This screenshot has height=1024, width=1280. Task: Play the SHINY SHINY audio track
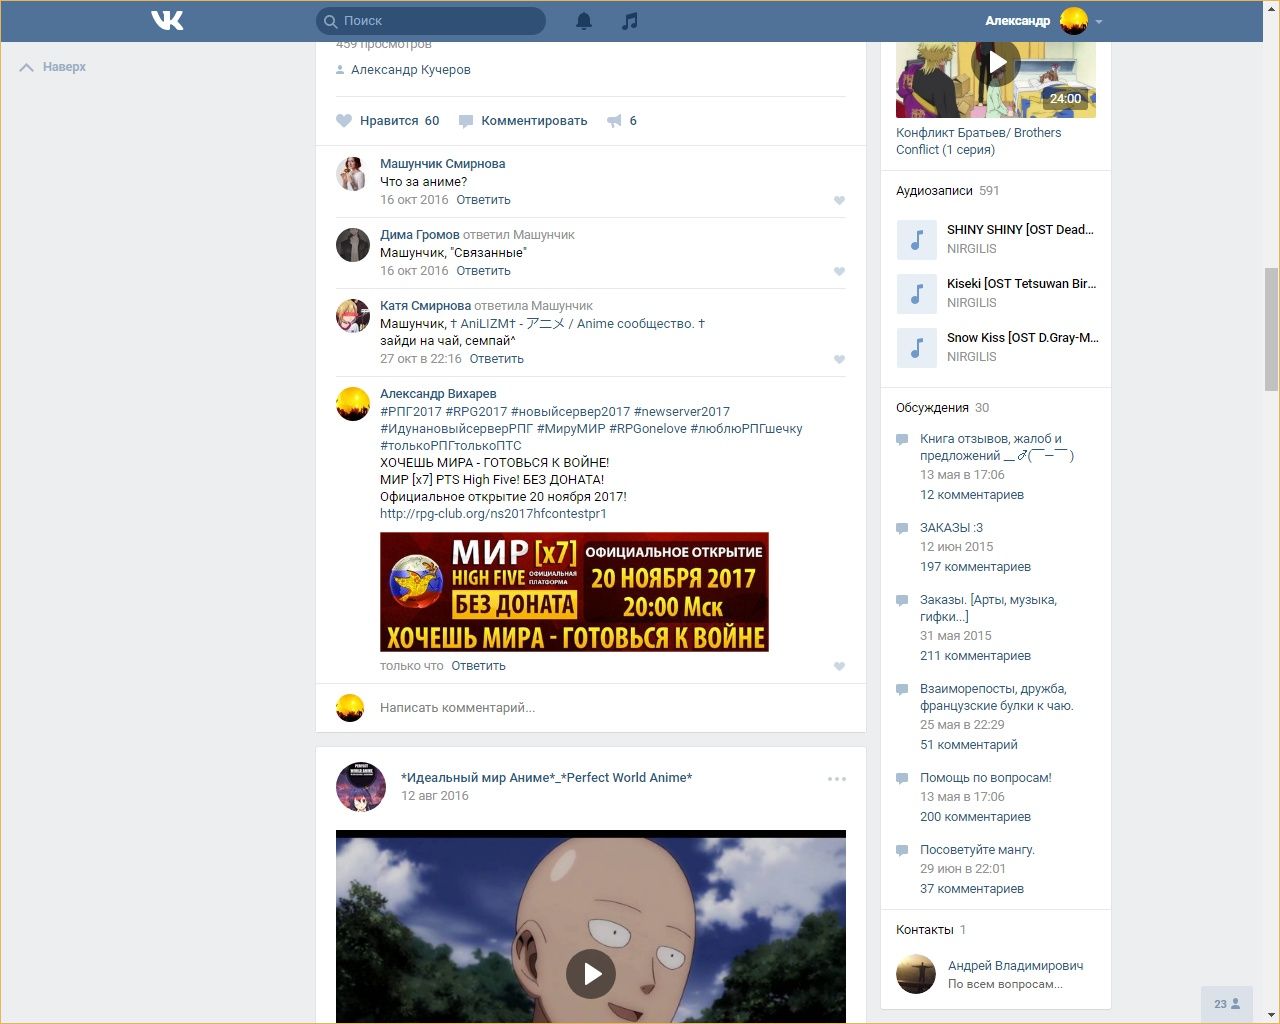pos(916,239)
